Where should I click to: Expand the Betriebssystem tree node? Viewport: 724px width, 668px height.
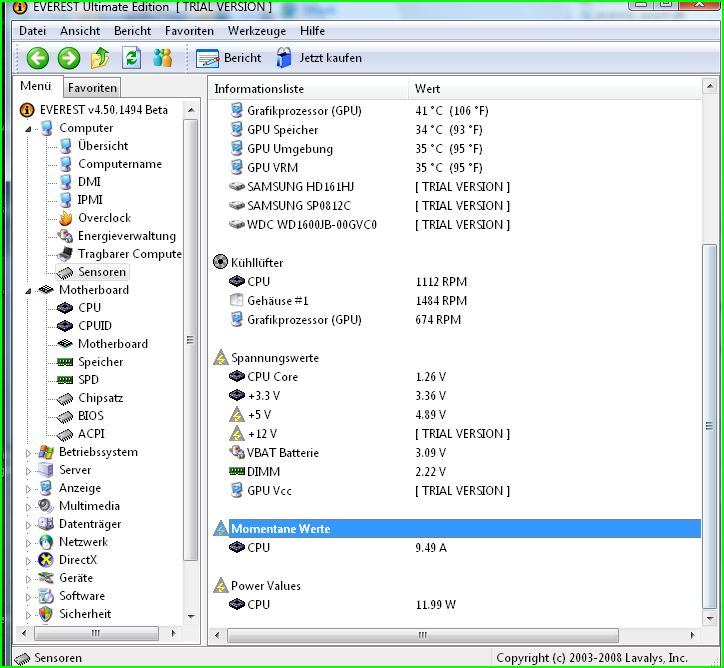click(x=28, y=453)
